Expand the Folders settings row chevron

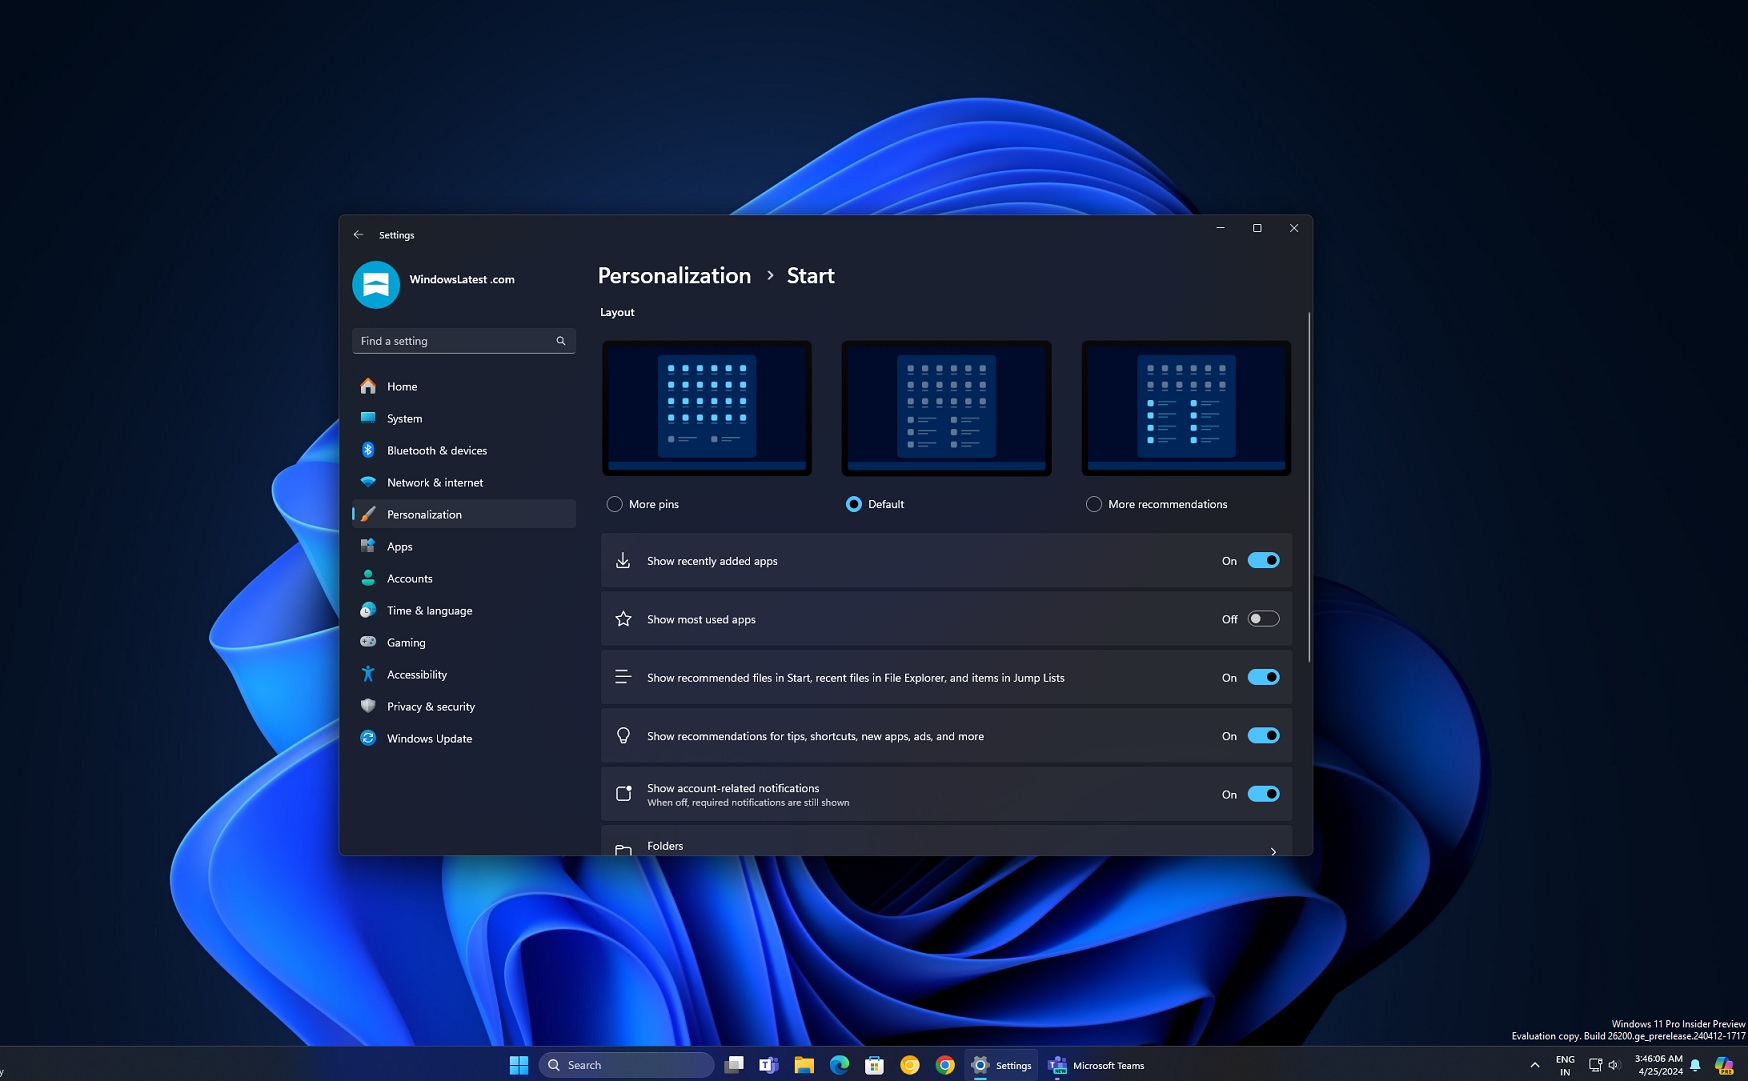click(x=1273, y=851)
